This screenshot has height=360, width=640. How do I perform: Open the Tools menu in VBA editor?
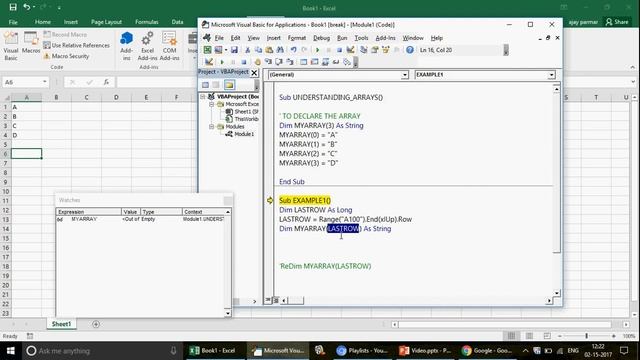pos(361,38)
